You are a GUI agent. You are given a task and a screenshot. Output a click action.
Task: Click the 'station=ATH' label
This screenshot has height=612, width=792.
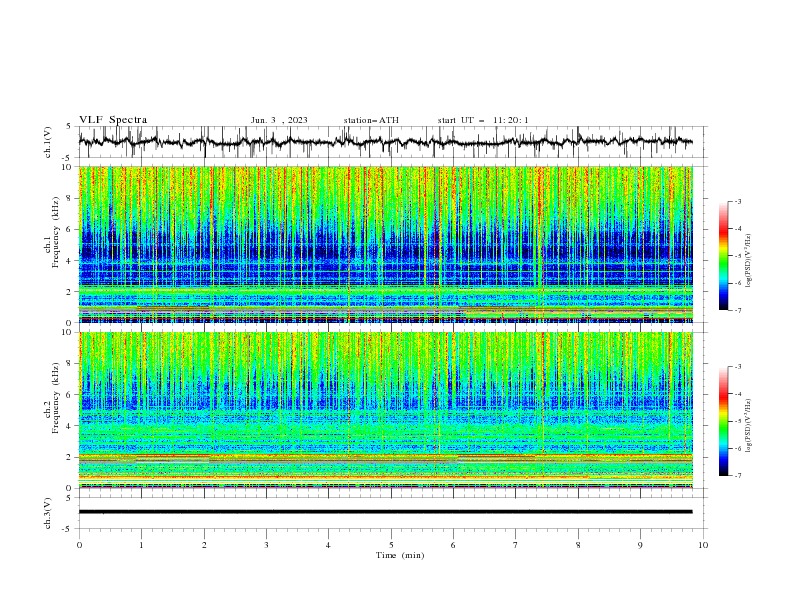(x=371, y=120)
